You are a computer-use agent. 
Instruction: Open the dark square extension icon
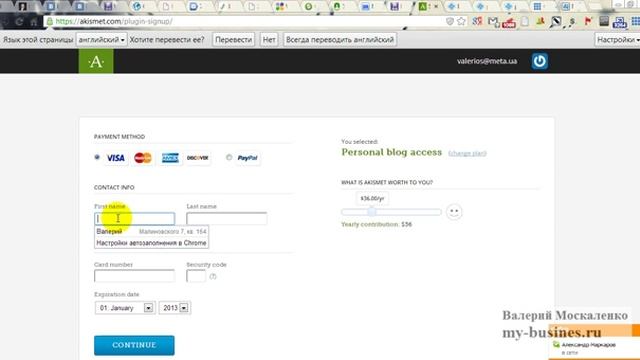tap(604, 21)
